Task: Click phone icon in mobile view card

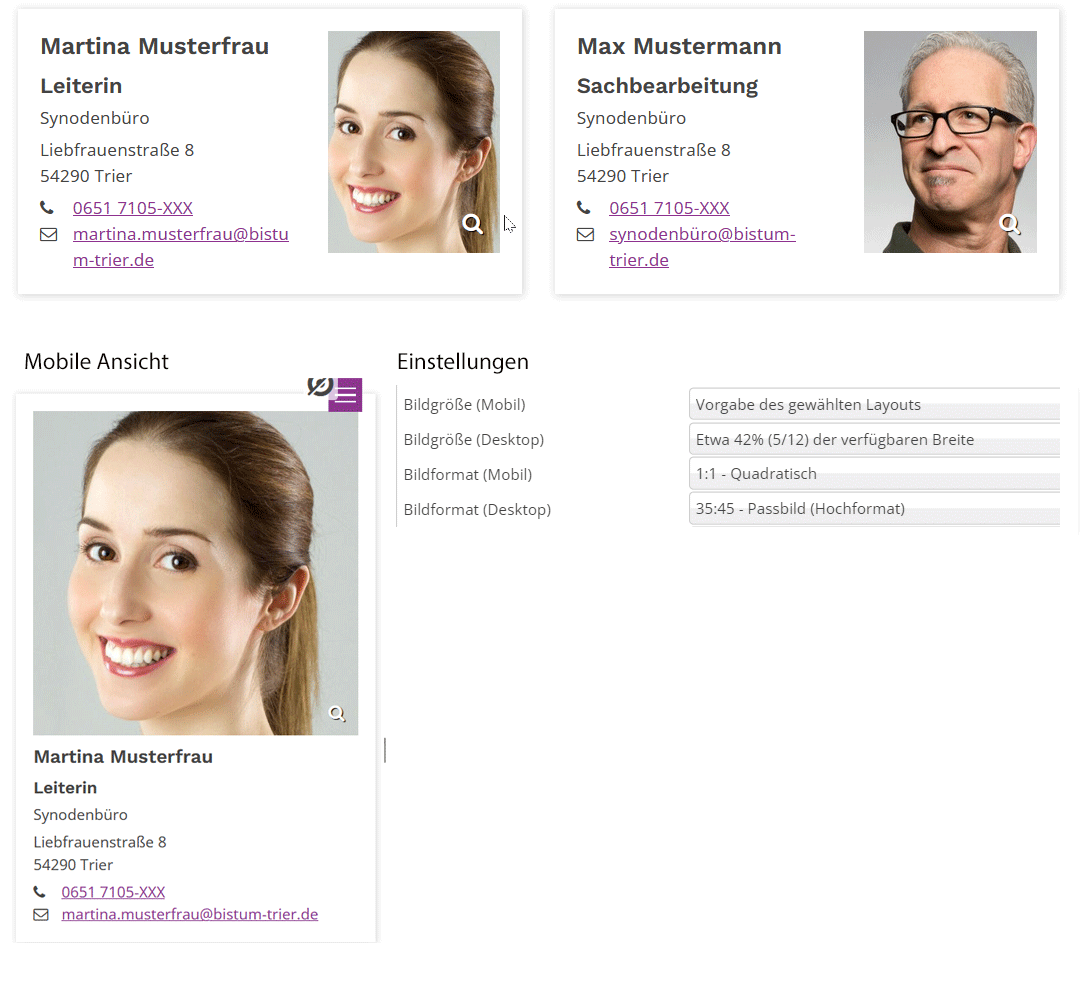Action: tap(40, 892)
